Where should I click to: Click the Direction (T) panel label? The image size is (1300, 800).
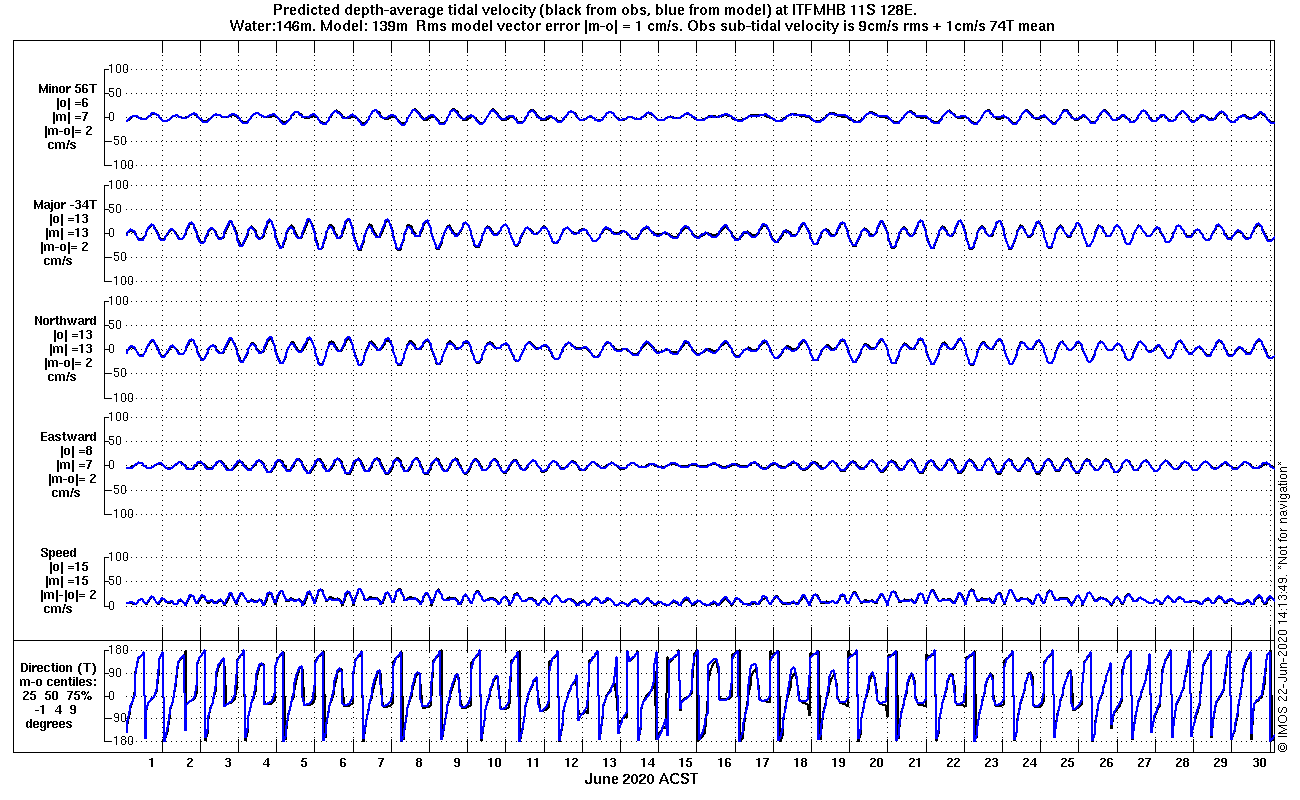point(61,668)
